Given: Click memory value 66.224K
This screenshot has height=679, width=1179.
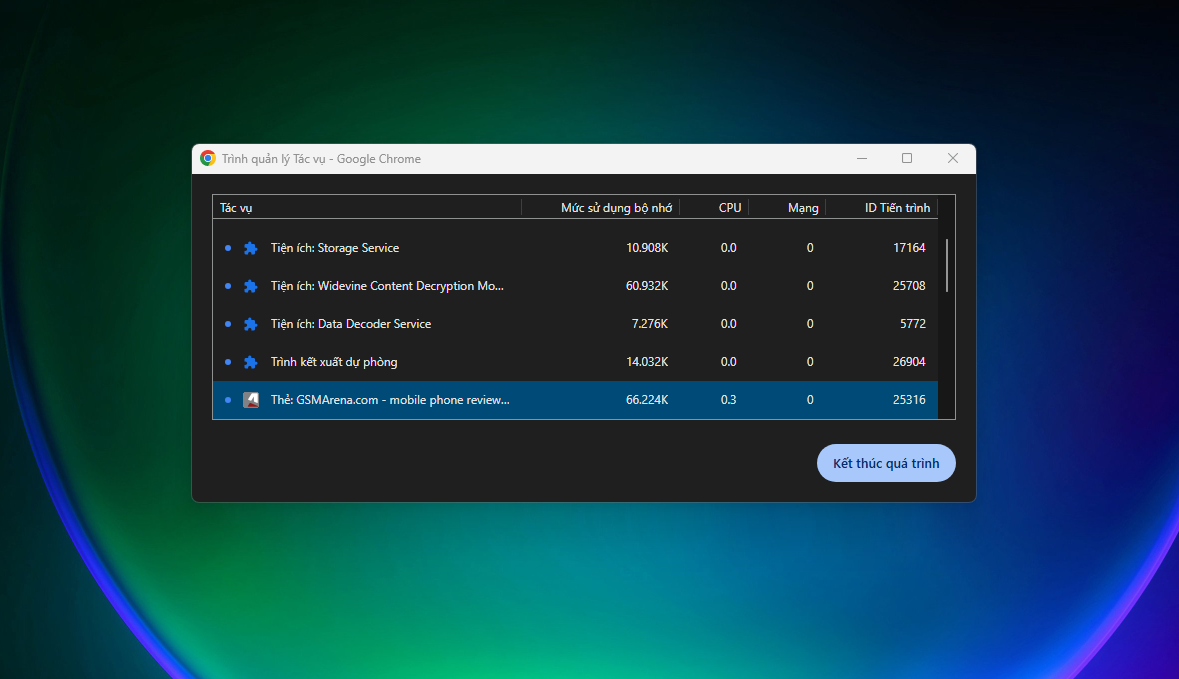Looking at the screenshot, I should (647, 400).
